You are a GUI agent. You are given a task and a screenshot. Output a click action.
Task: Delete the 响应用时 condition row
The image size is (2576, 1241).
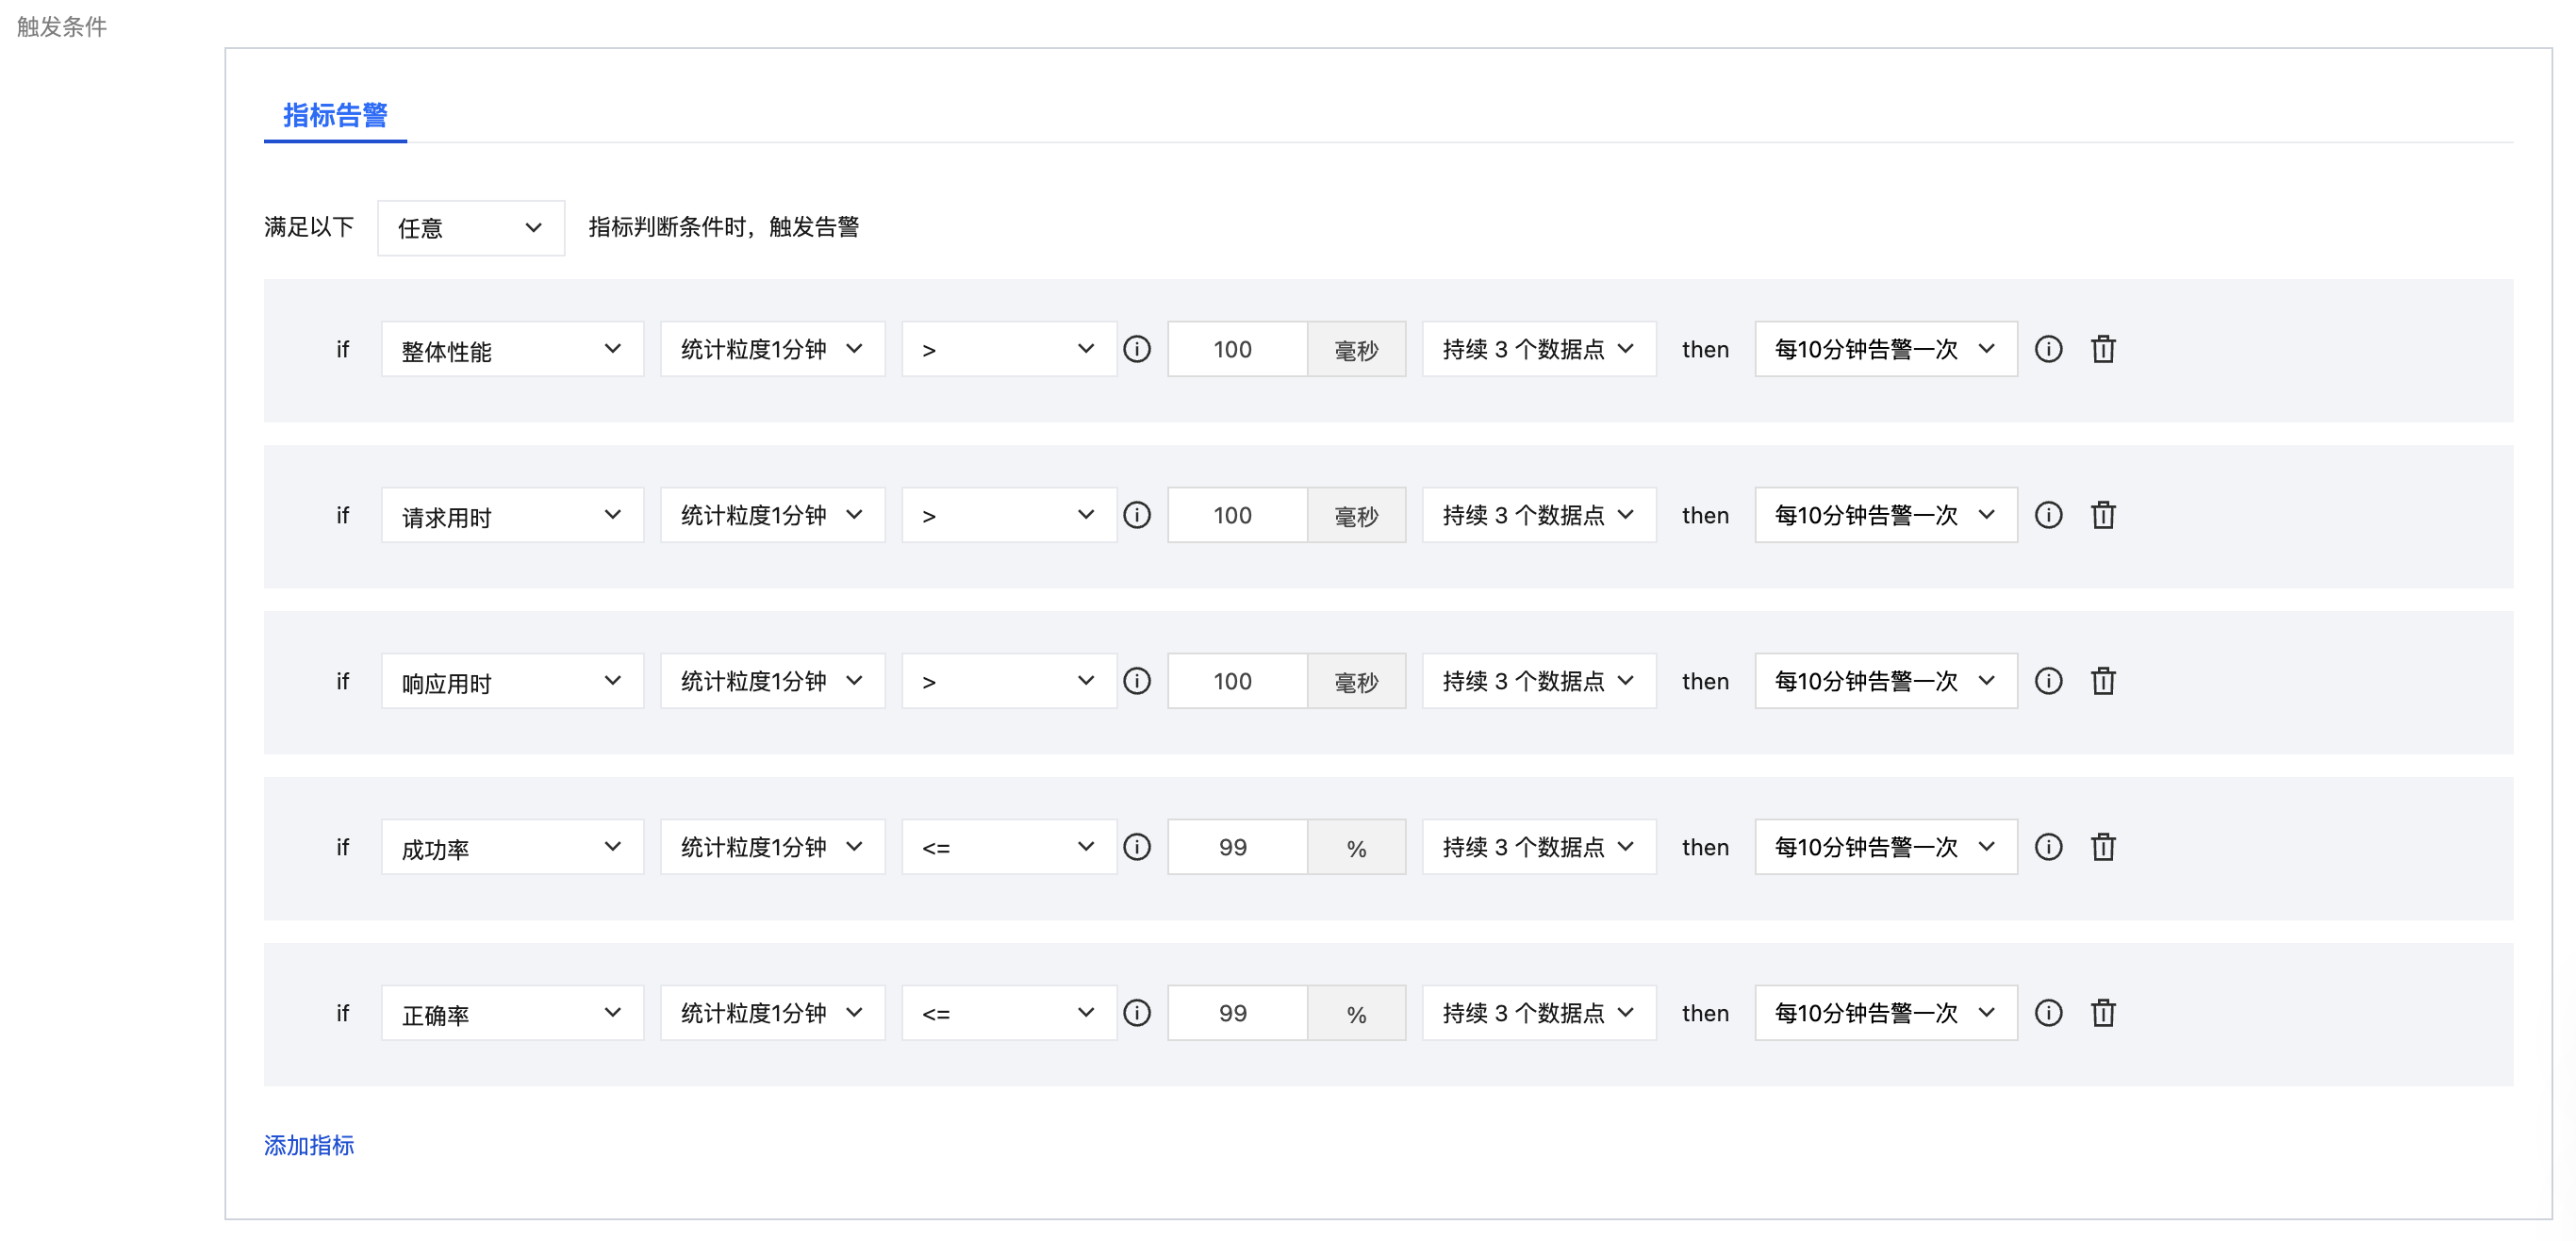point(2103,681)
